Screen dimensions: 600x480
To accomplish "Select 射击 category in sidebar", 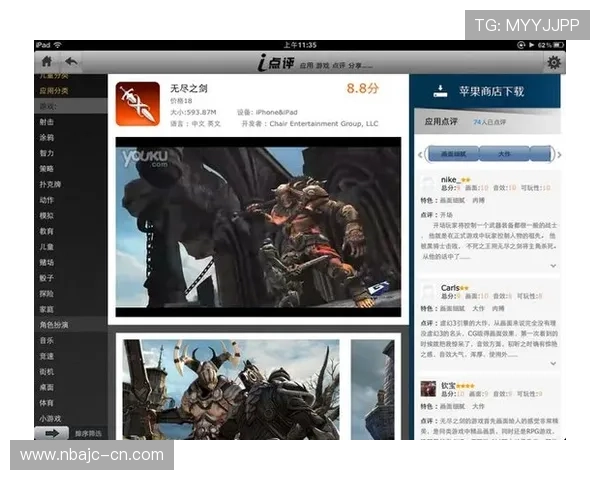I will [47, 123].
